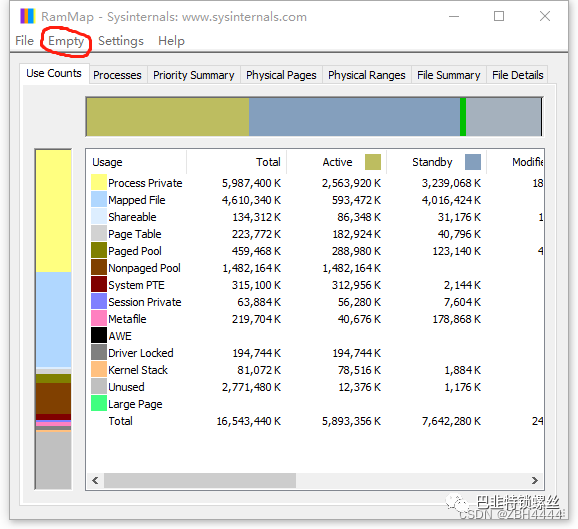Viewport: 578px width, 529px height.
Task: Sort by the Total column header
Action: 237,162
